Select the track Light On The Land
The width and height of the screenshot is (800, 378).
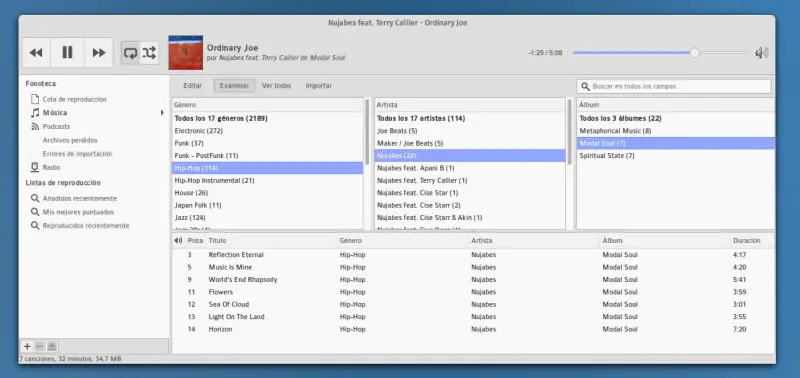[473, 317]
